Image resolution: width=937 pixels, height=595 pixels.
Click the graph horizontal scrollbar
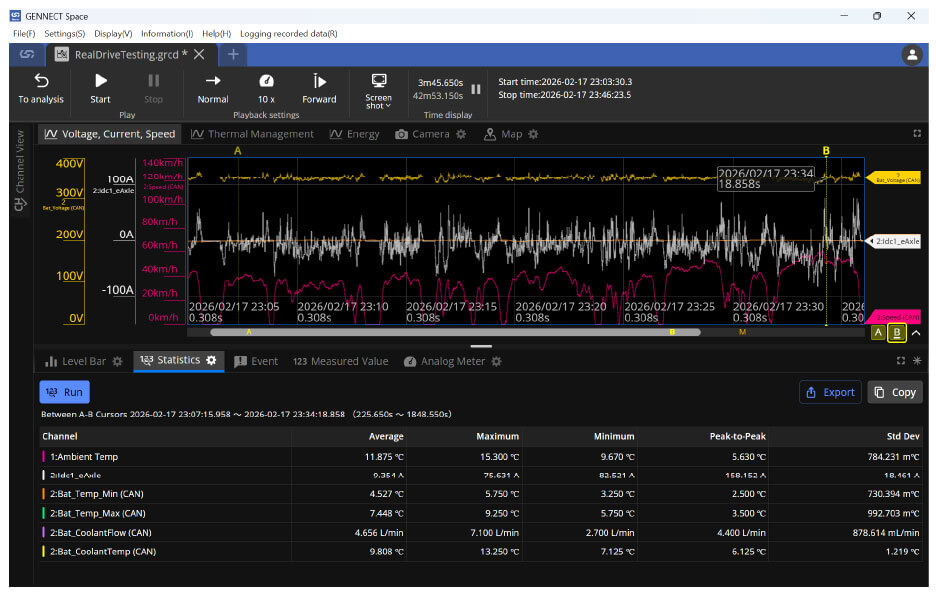(x=455, y=332)
